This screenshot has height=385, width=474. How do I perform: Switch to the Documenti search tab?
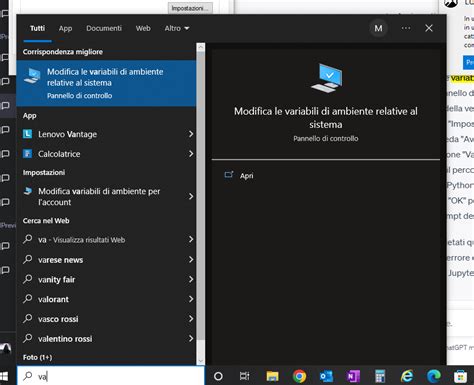pyautogui.click(x=104, y=28)
